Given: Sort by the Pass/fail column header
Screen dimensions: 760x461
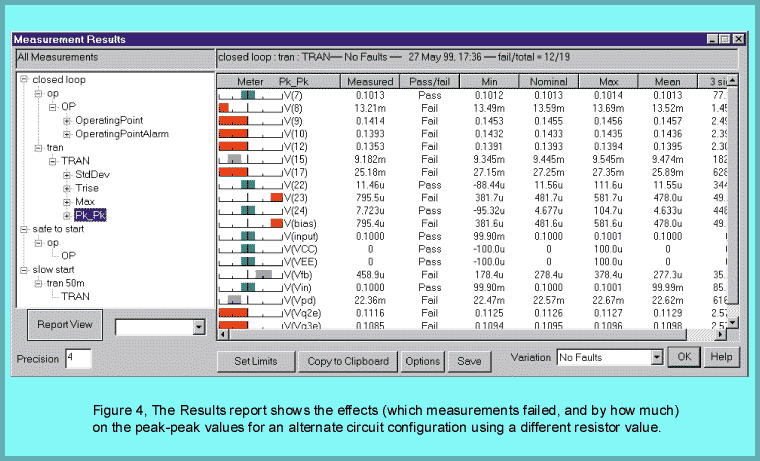Looking at the screenshot, I should tap(428, 80).
